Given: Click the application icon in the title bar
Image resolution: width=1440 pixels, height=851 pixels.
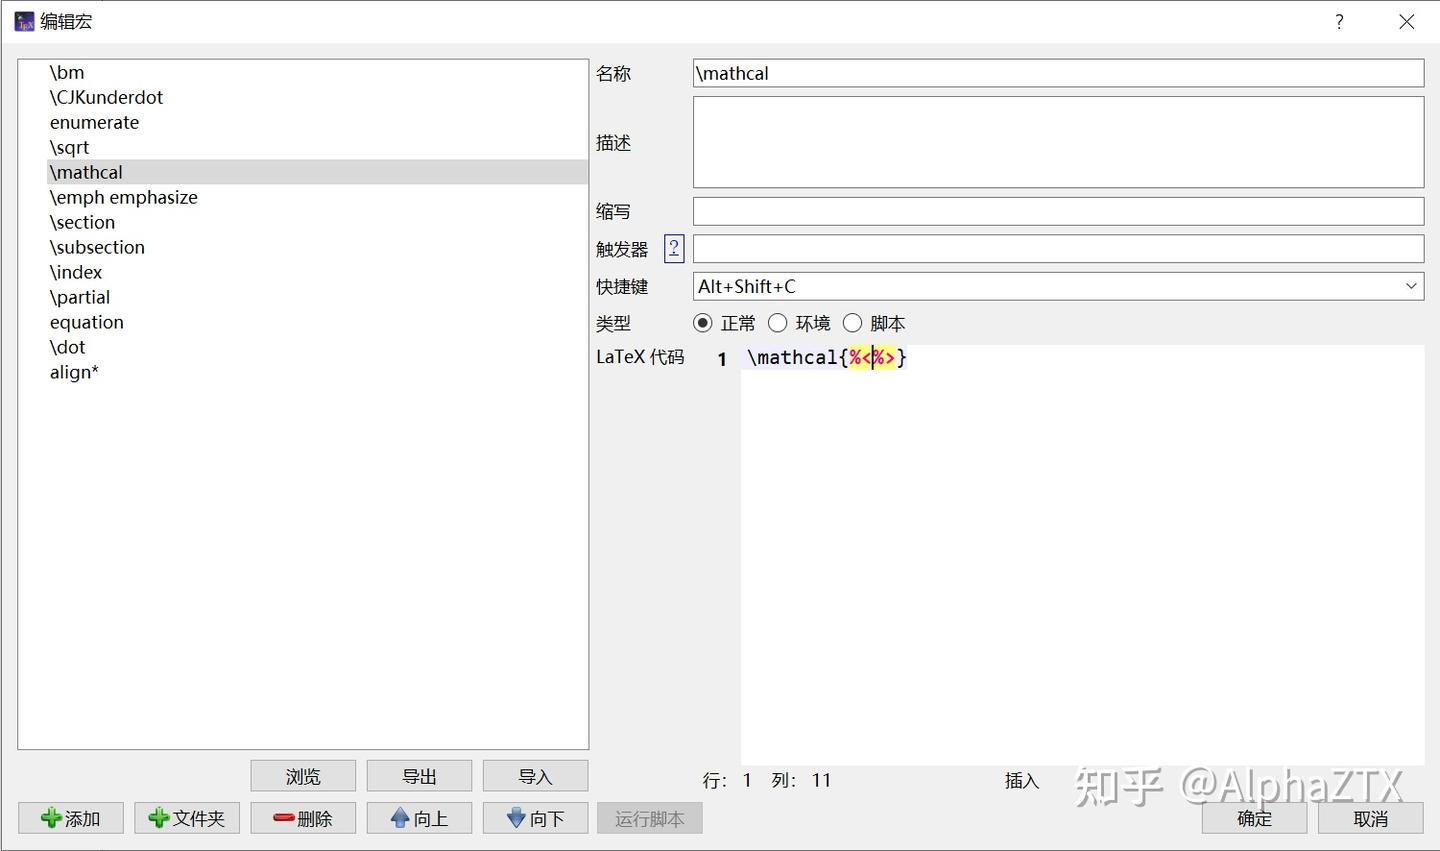Looking at the screenshot, I should point(23,20).
